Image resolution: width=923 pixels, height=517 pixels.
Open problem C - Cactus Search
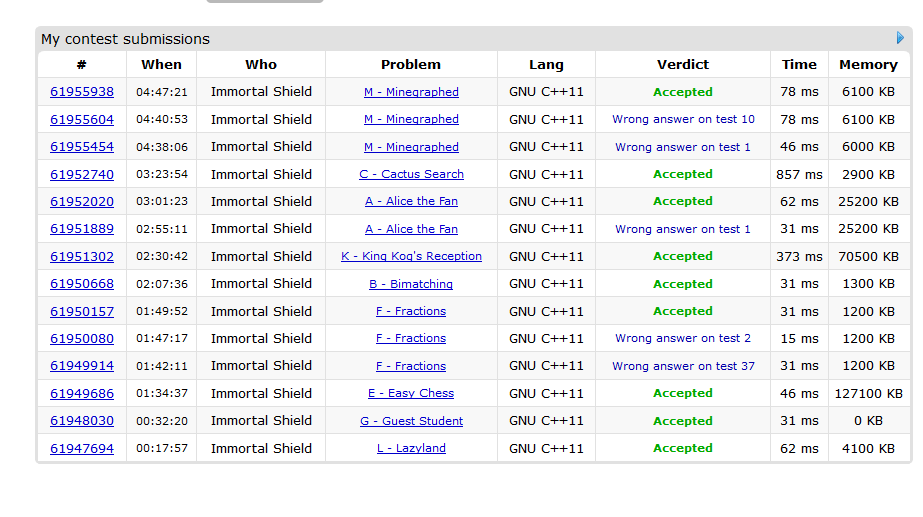click(411, 174)
